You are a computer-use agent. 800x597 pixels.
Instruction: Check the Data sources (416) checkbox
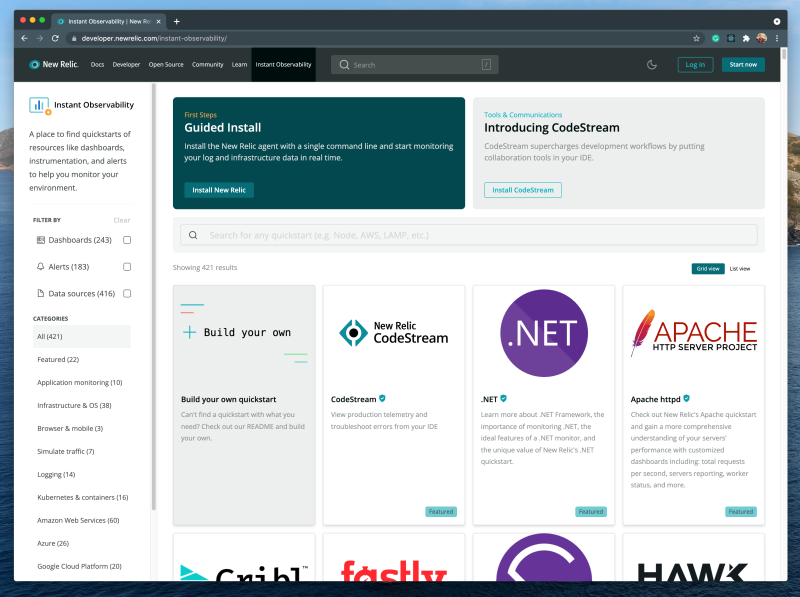[127, 293]
